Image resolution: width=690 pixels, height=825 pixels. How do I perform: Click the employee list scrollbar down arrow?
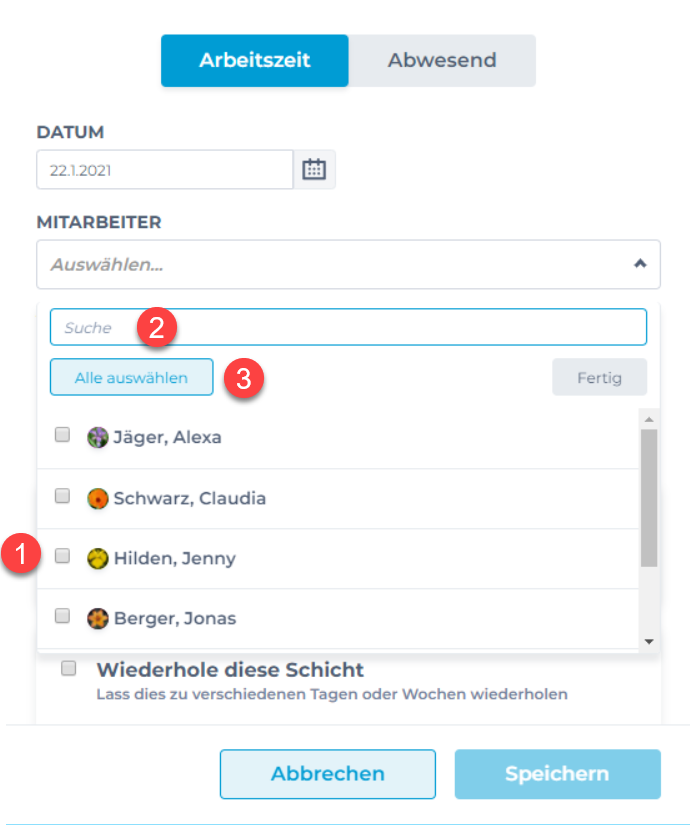click(648, 641)
